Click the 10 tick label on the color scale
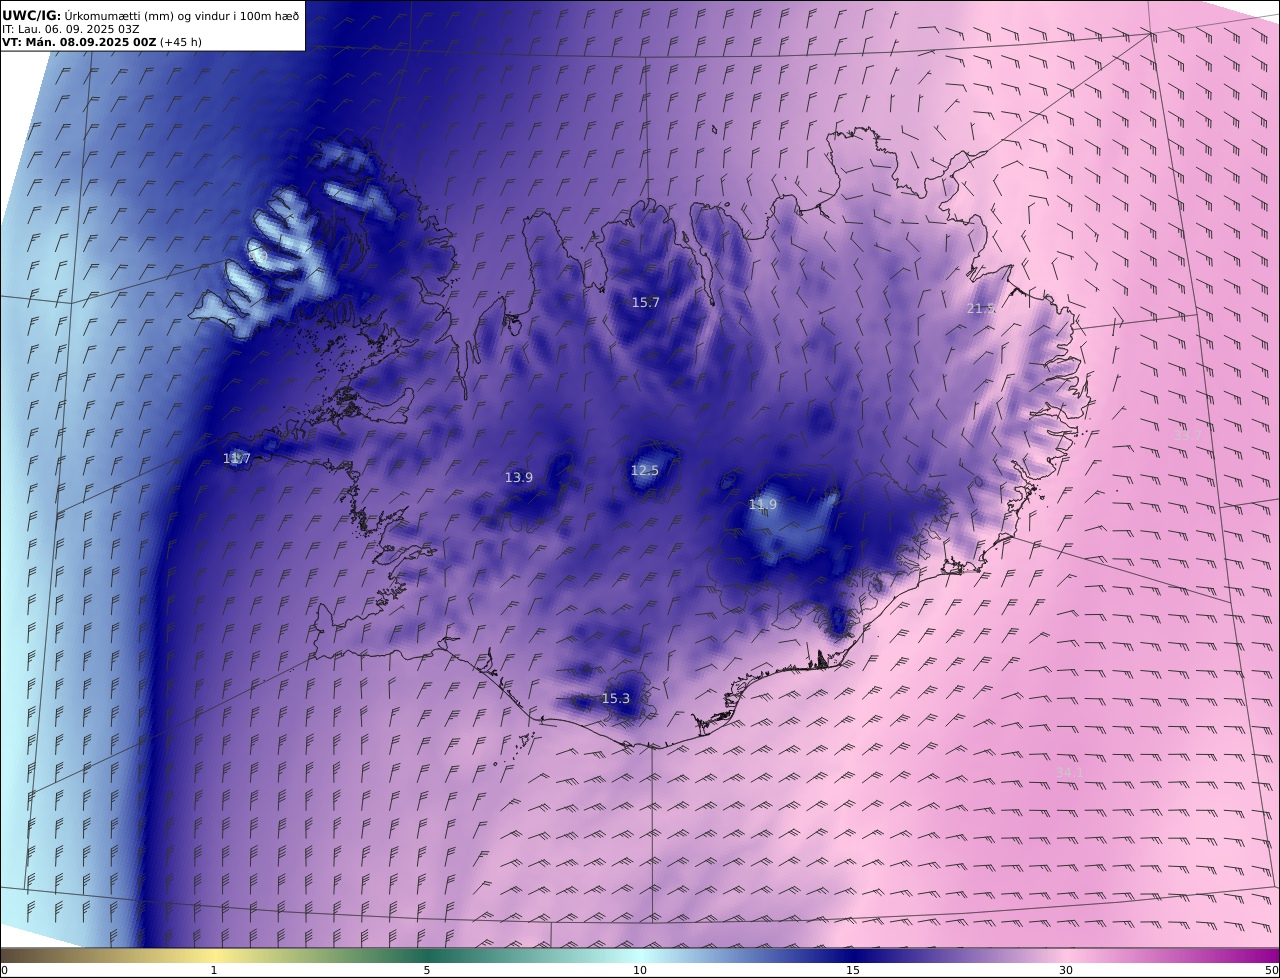 tap(640, 970)
